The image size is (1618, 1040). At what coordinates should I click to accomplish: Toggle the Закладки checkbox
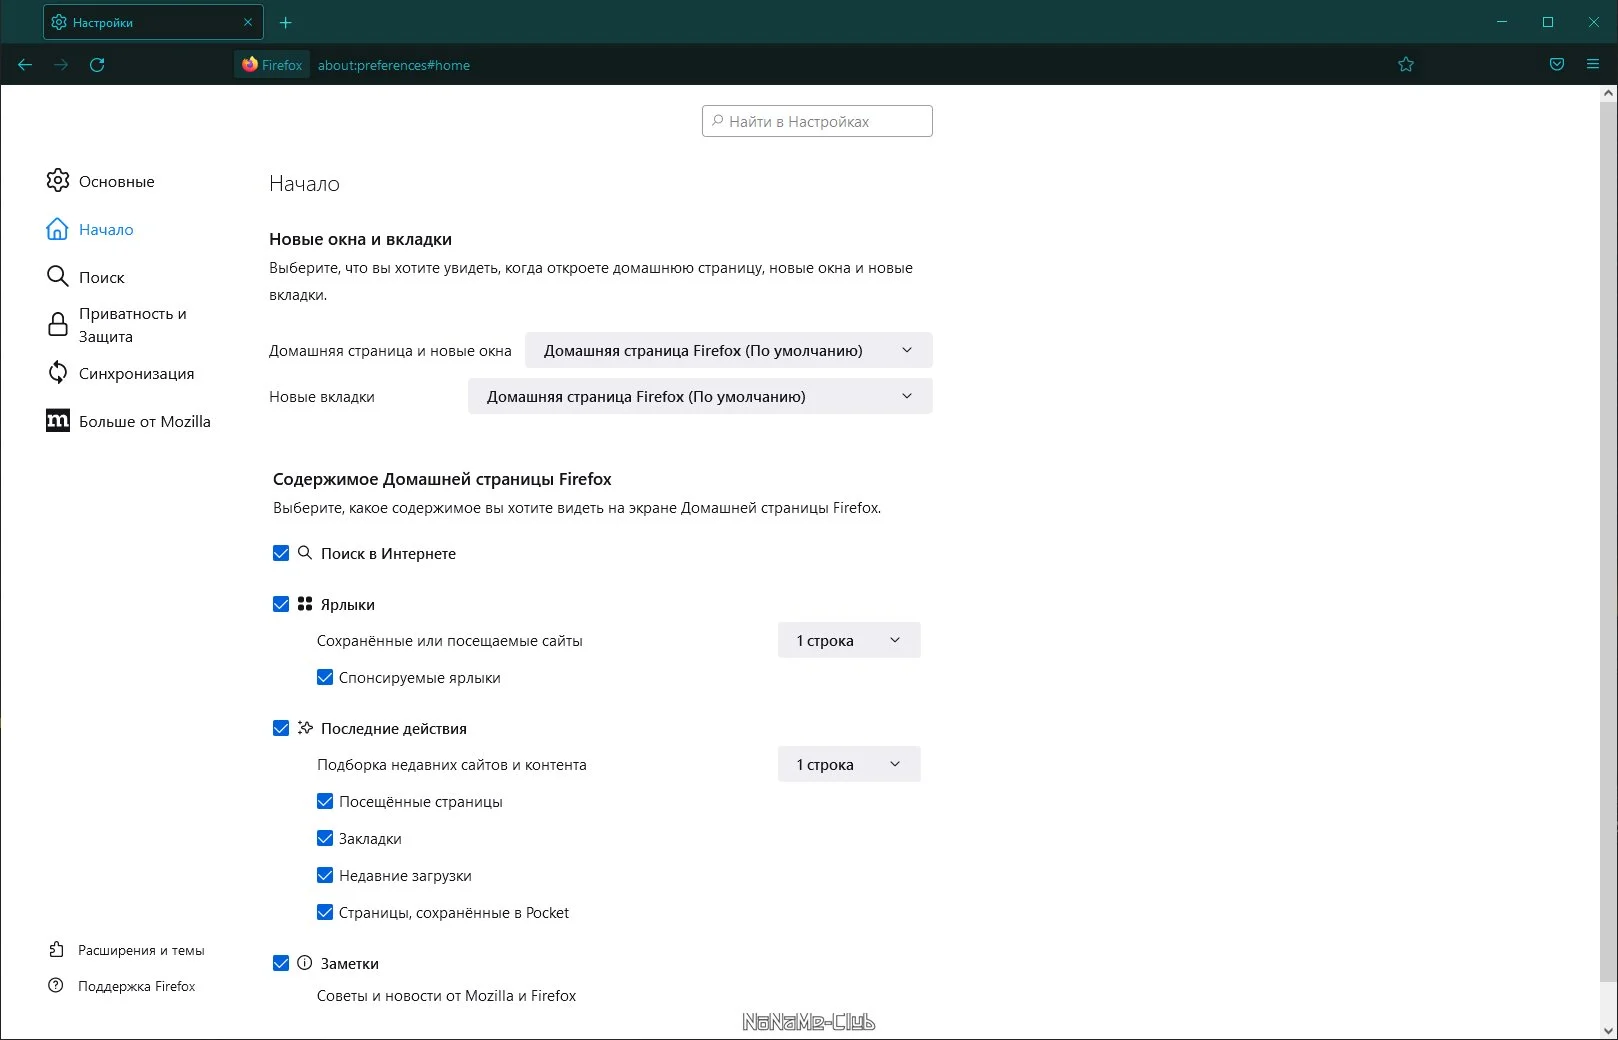(x=325, y=838)
